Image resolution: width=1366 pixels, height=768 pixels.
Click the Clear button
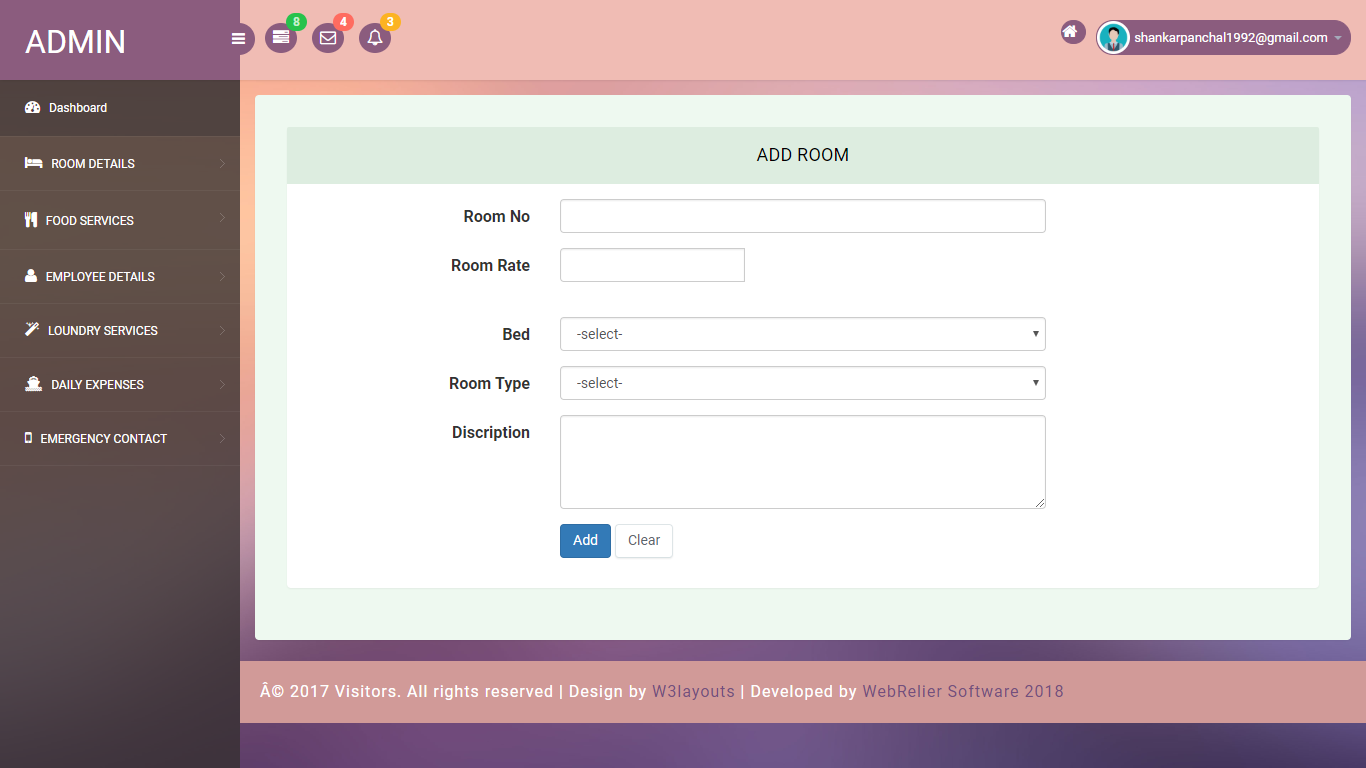click(x=644, y=541)
